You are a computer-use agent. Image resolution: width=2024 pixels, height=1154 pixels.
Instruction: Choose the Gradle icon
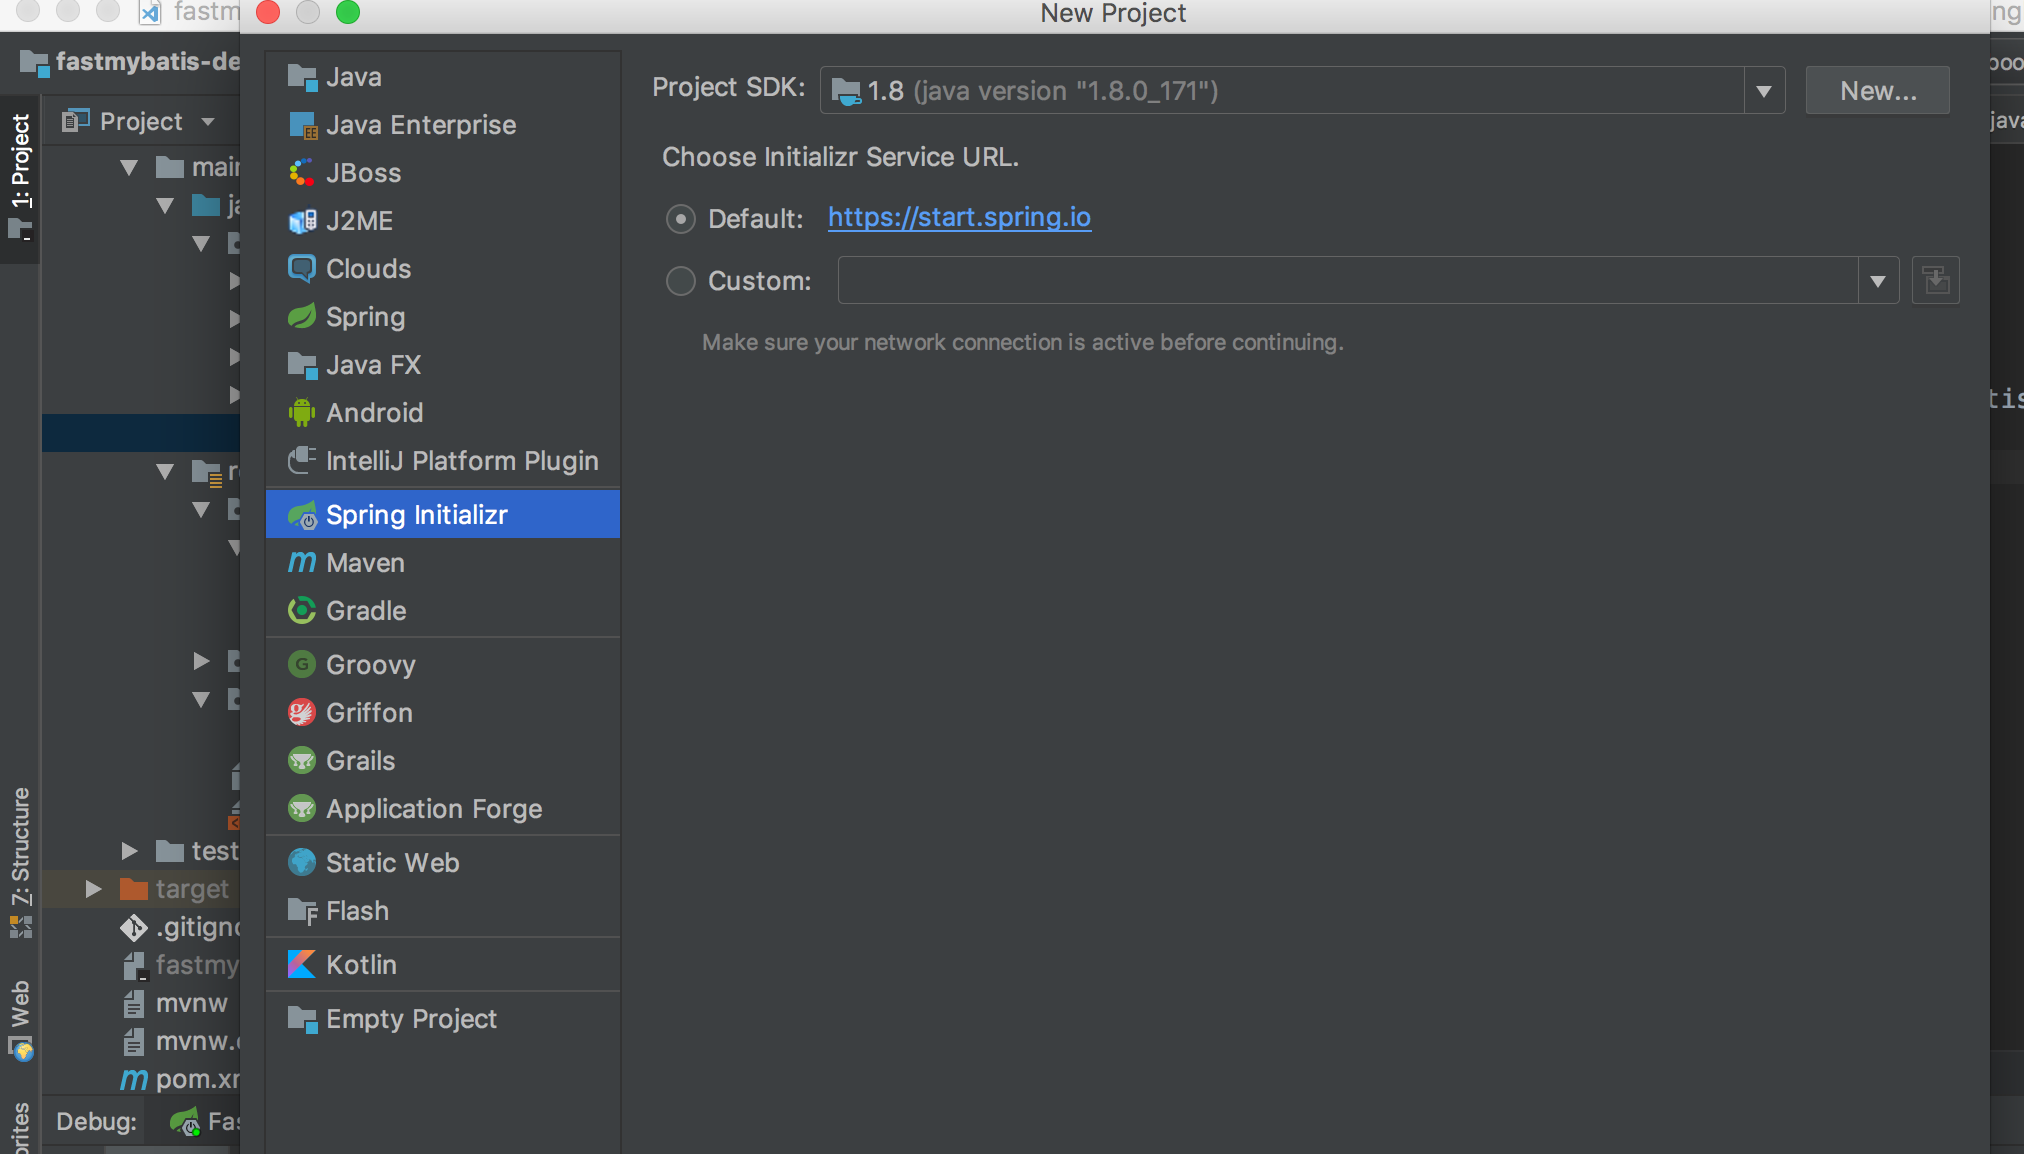pos(301,611)
